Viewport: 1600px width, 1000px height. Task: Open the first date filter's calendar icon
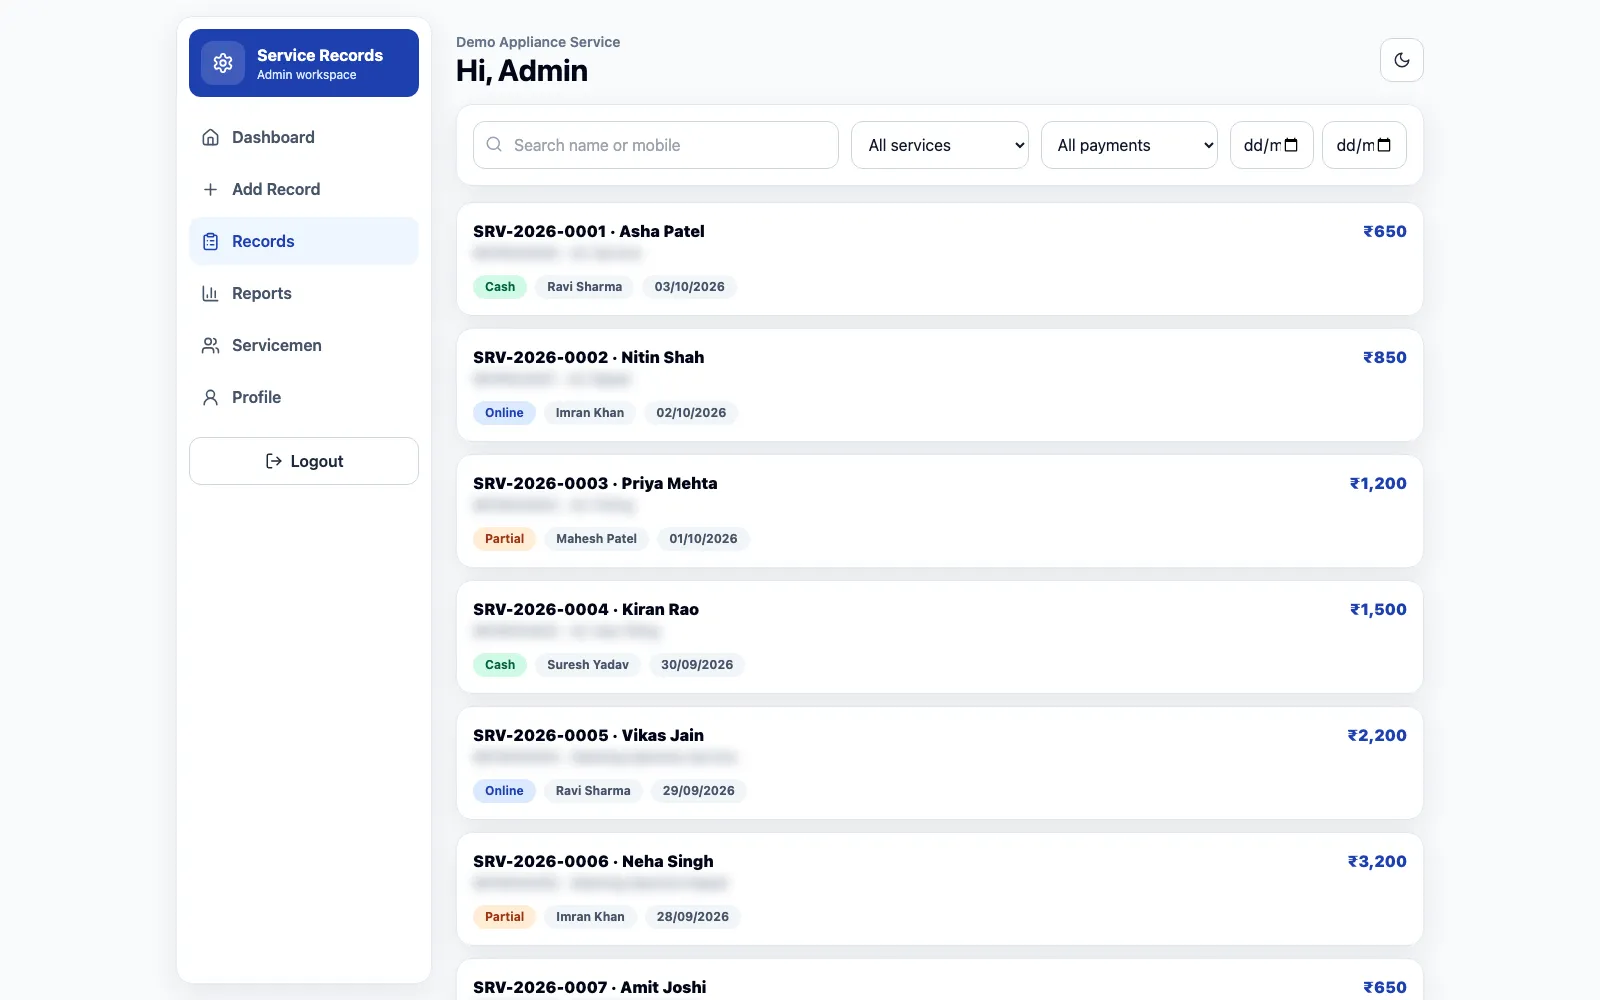click(1291, 145)
